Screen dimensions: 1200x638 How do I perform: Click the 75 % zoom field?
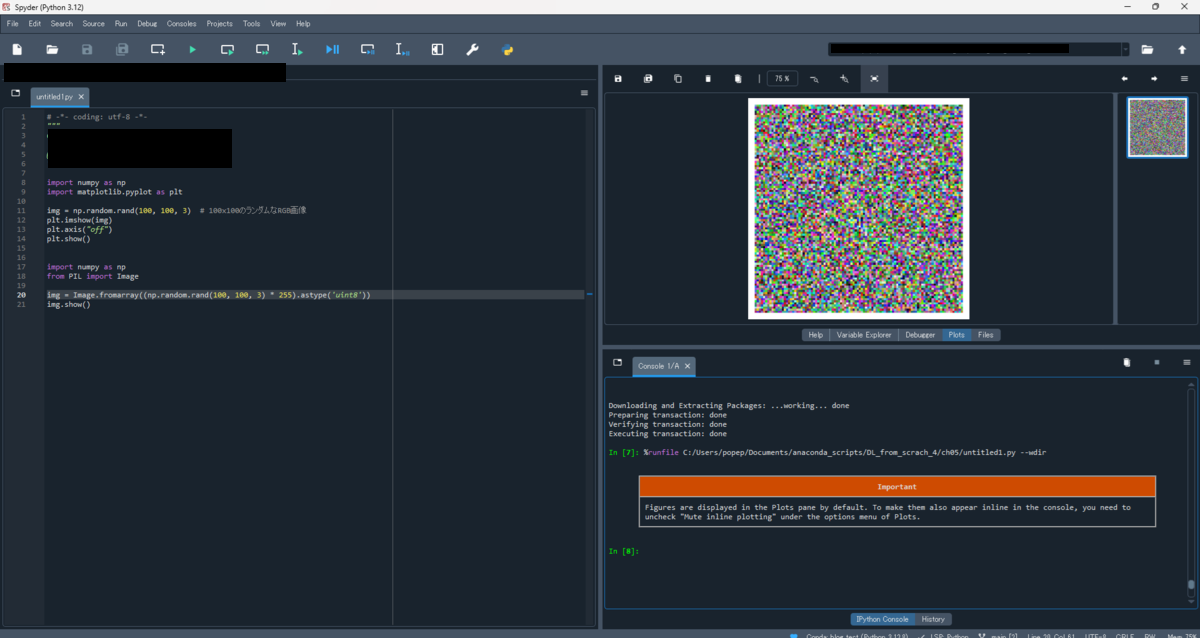click(x=782, y=79)
